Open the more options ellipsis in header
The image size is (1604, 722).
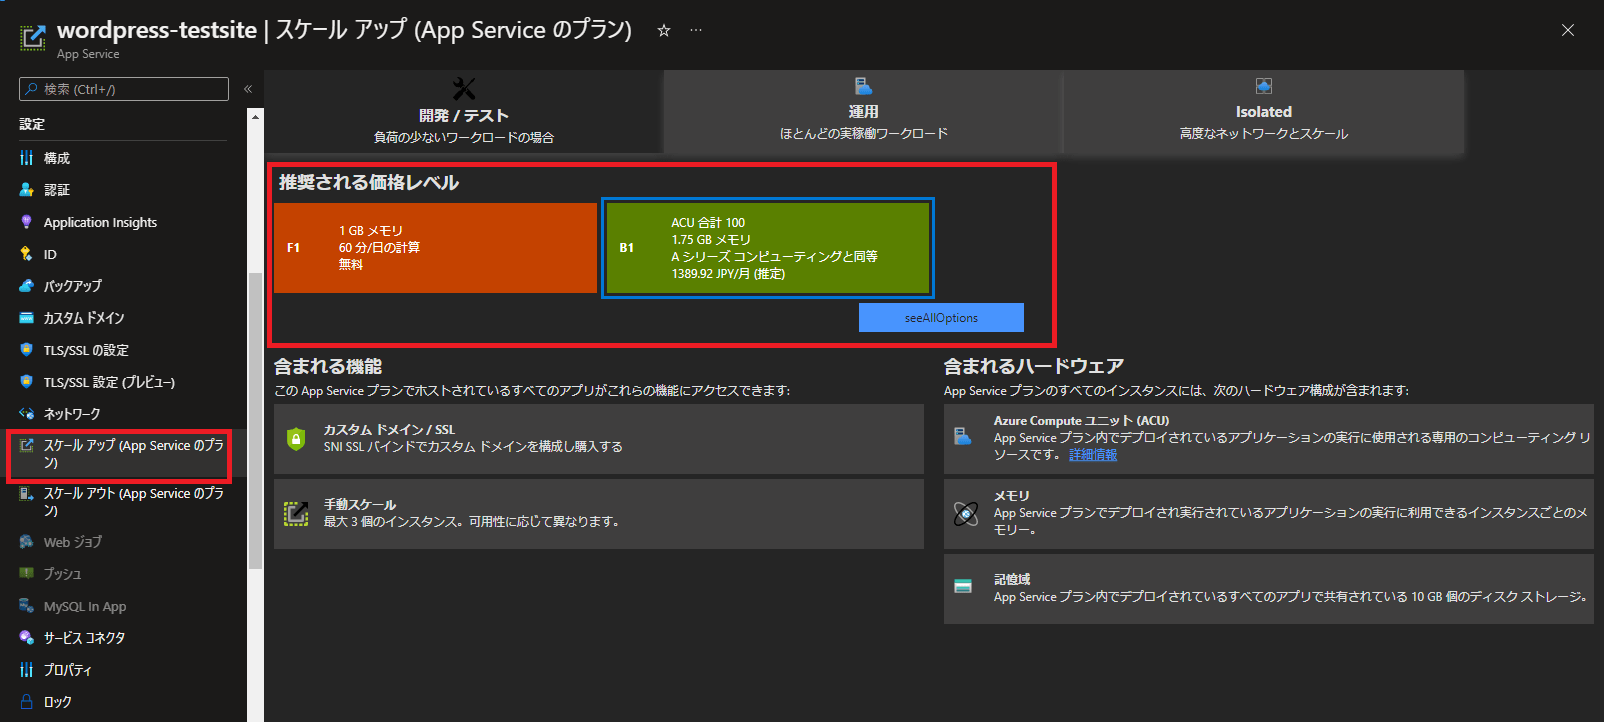(x=696, y=31)
